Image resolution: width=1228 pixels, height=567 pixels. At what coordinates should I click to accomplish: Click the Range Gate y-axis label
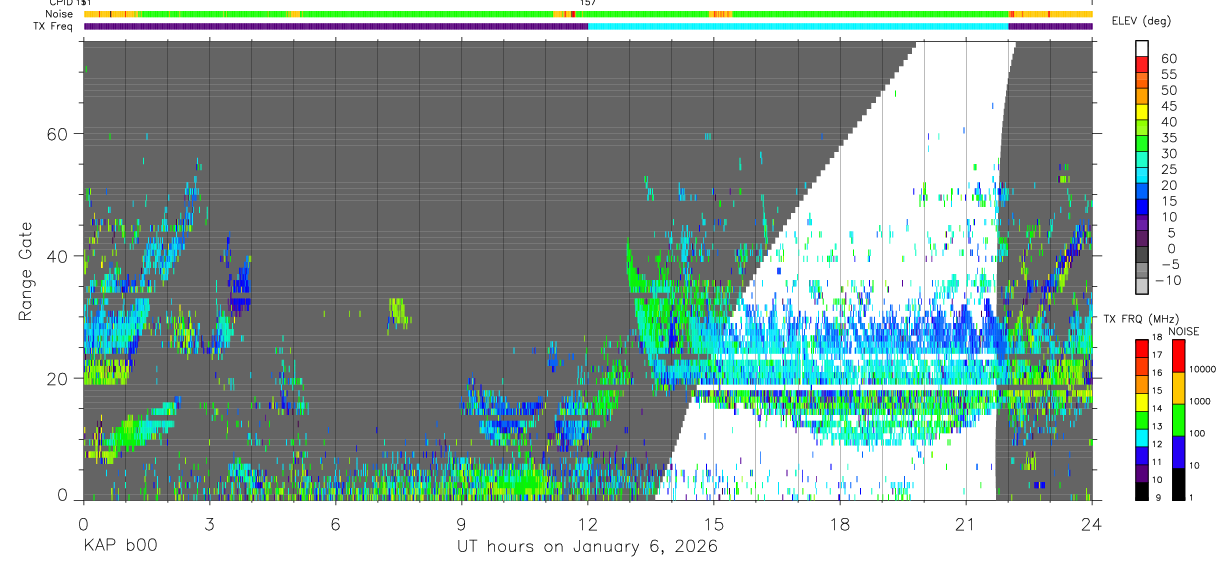(26, 270)
